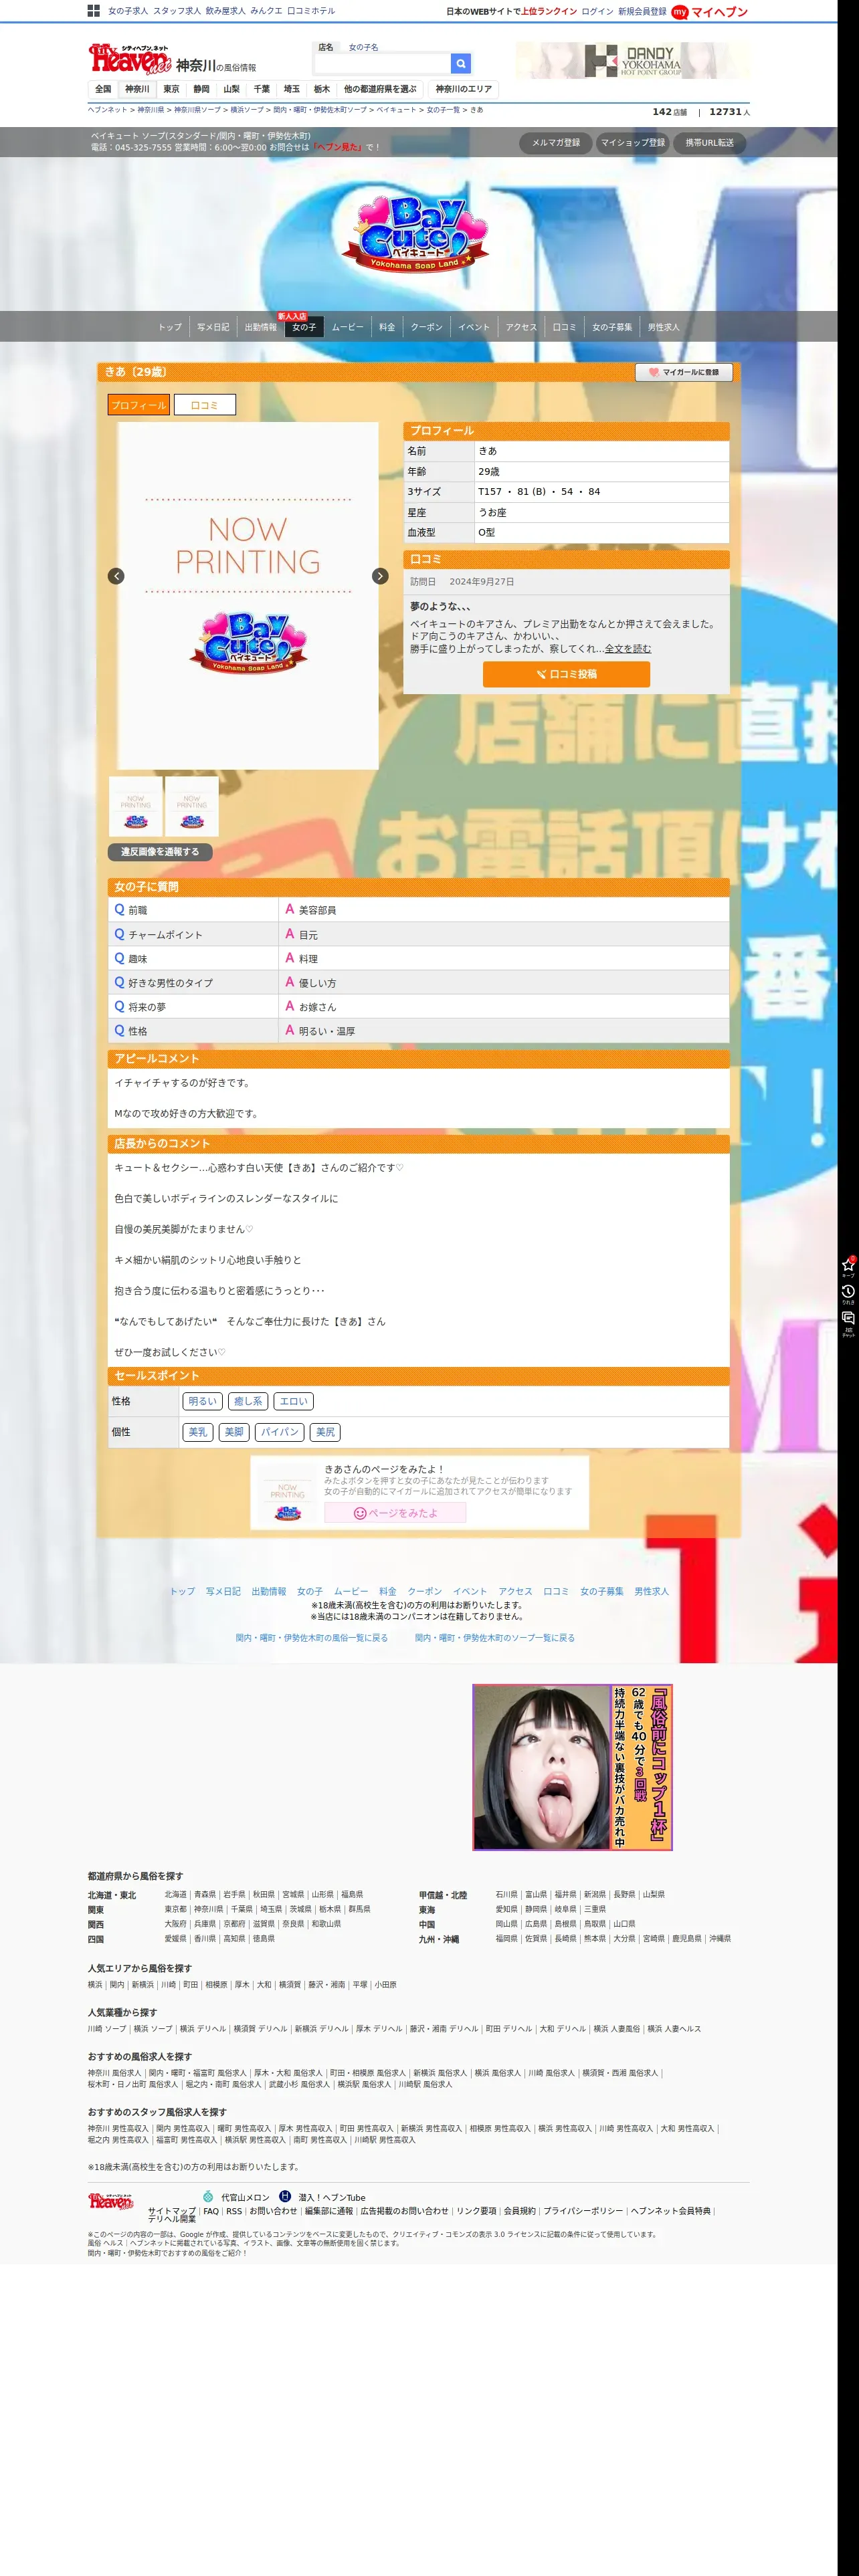Click the search text input field
This screenshot has width=859, height=2576.
[383, 63]
